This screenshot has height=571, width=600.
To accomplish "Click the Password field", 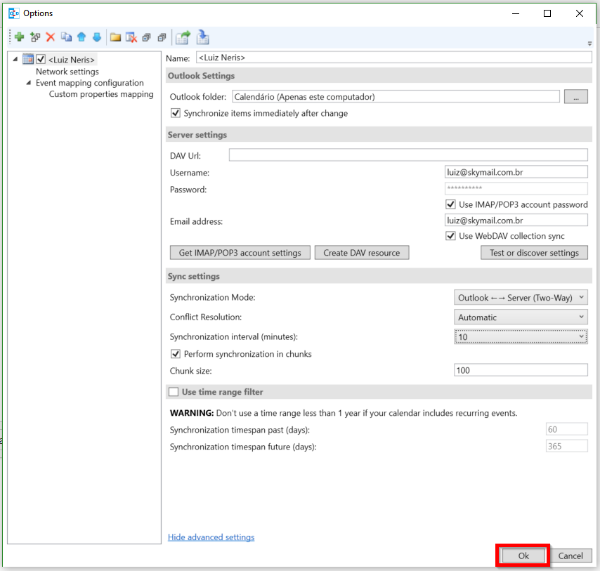I will (516, 188).
